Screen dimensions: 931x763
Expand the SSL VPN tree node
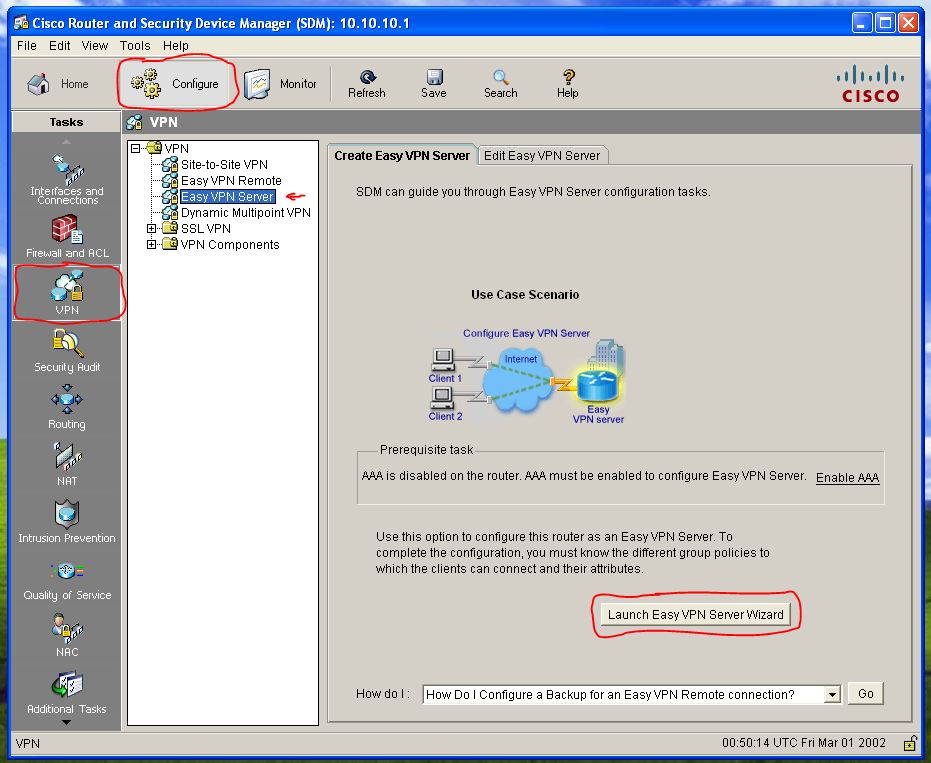pyautogui.click(x=151, y=228)
